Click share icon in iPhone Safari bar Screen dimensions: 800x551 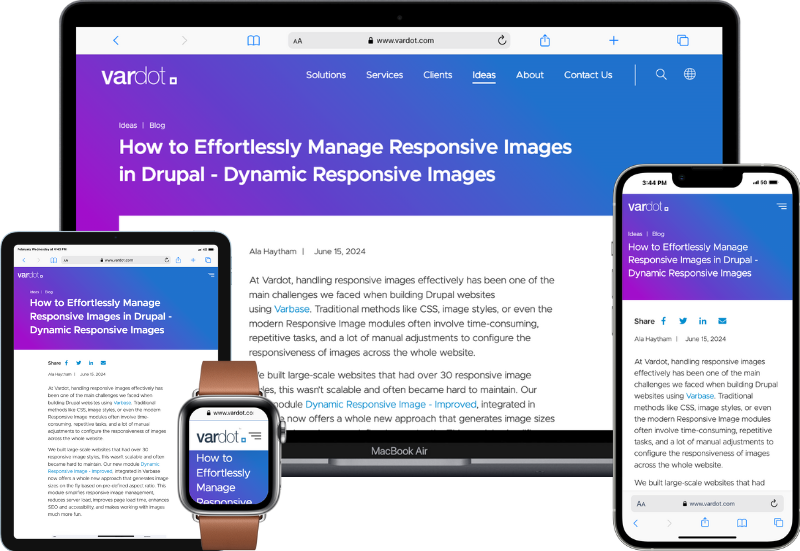click(705, 522)
